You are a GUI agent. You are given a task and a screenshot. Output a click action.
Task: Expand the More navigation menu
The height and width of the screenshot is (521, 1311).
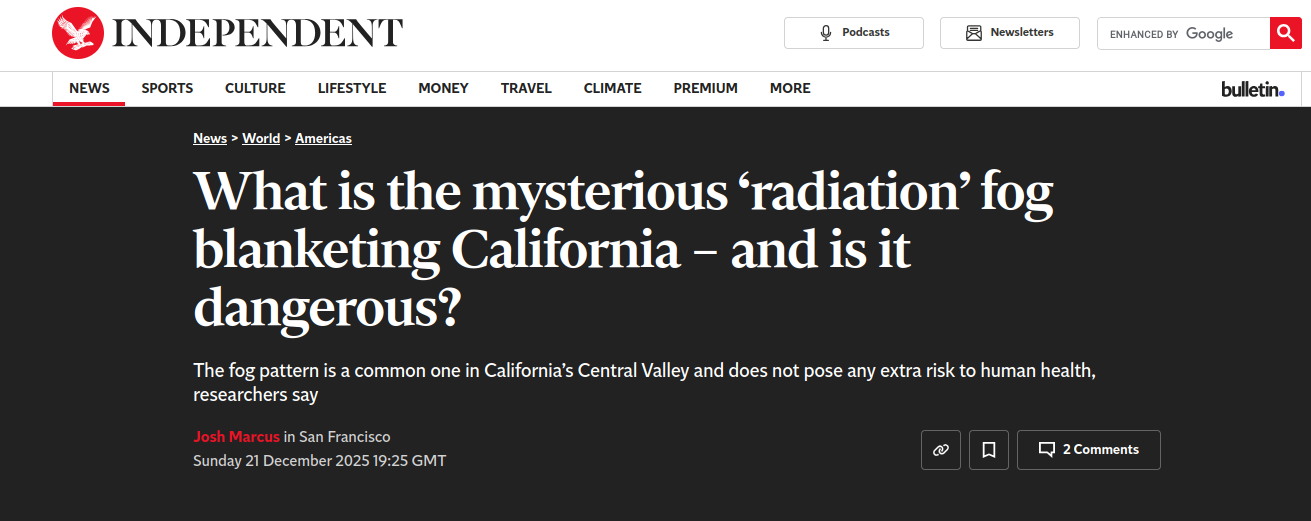[x=790, y=88]
